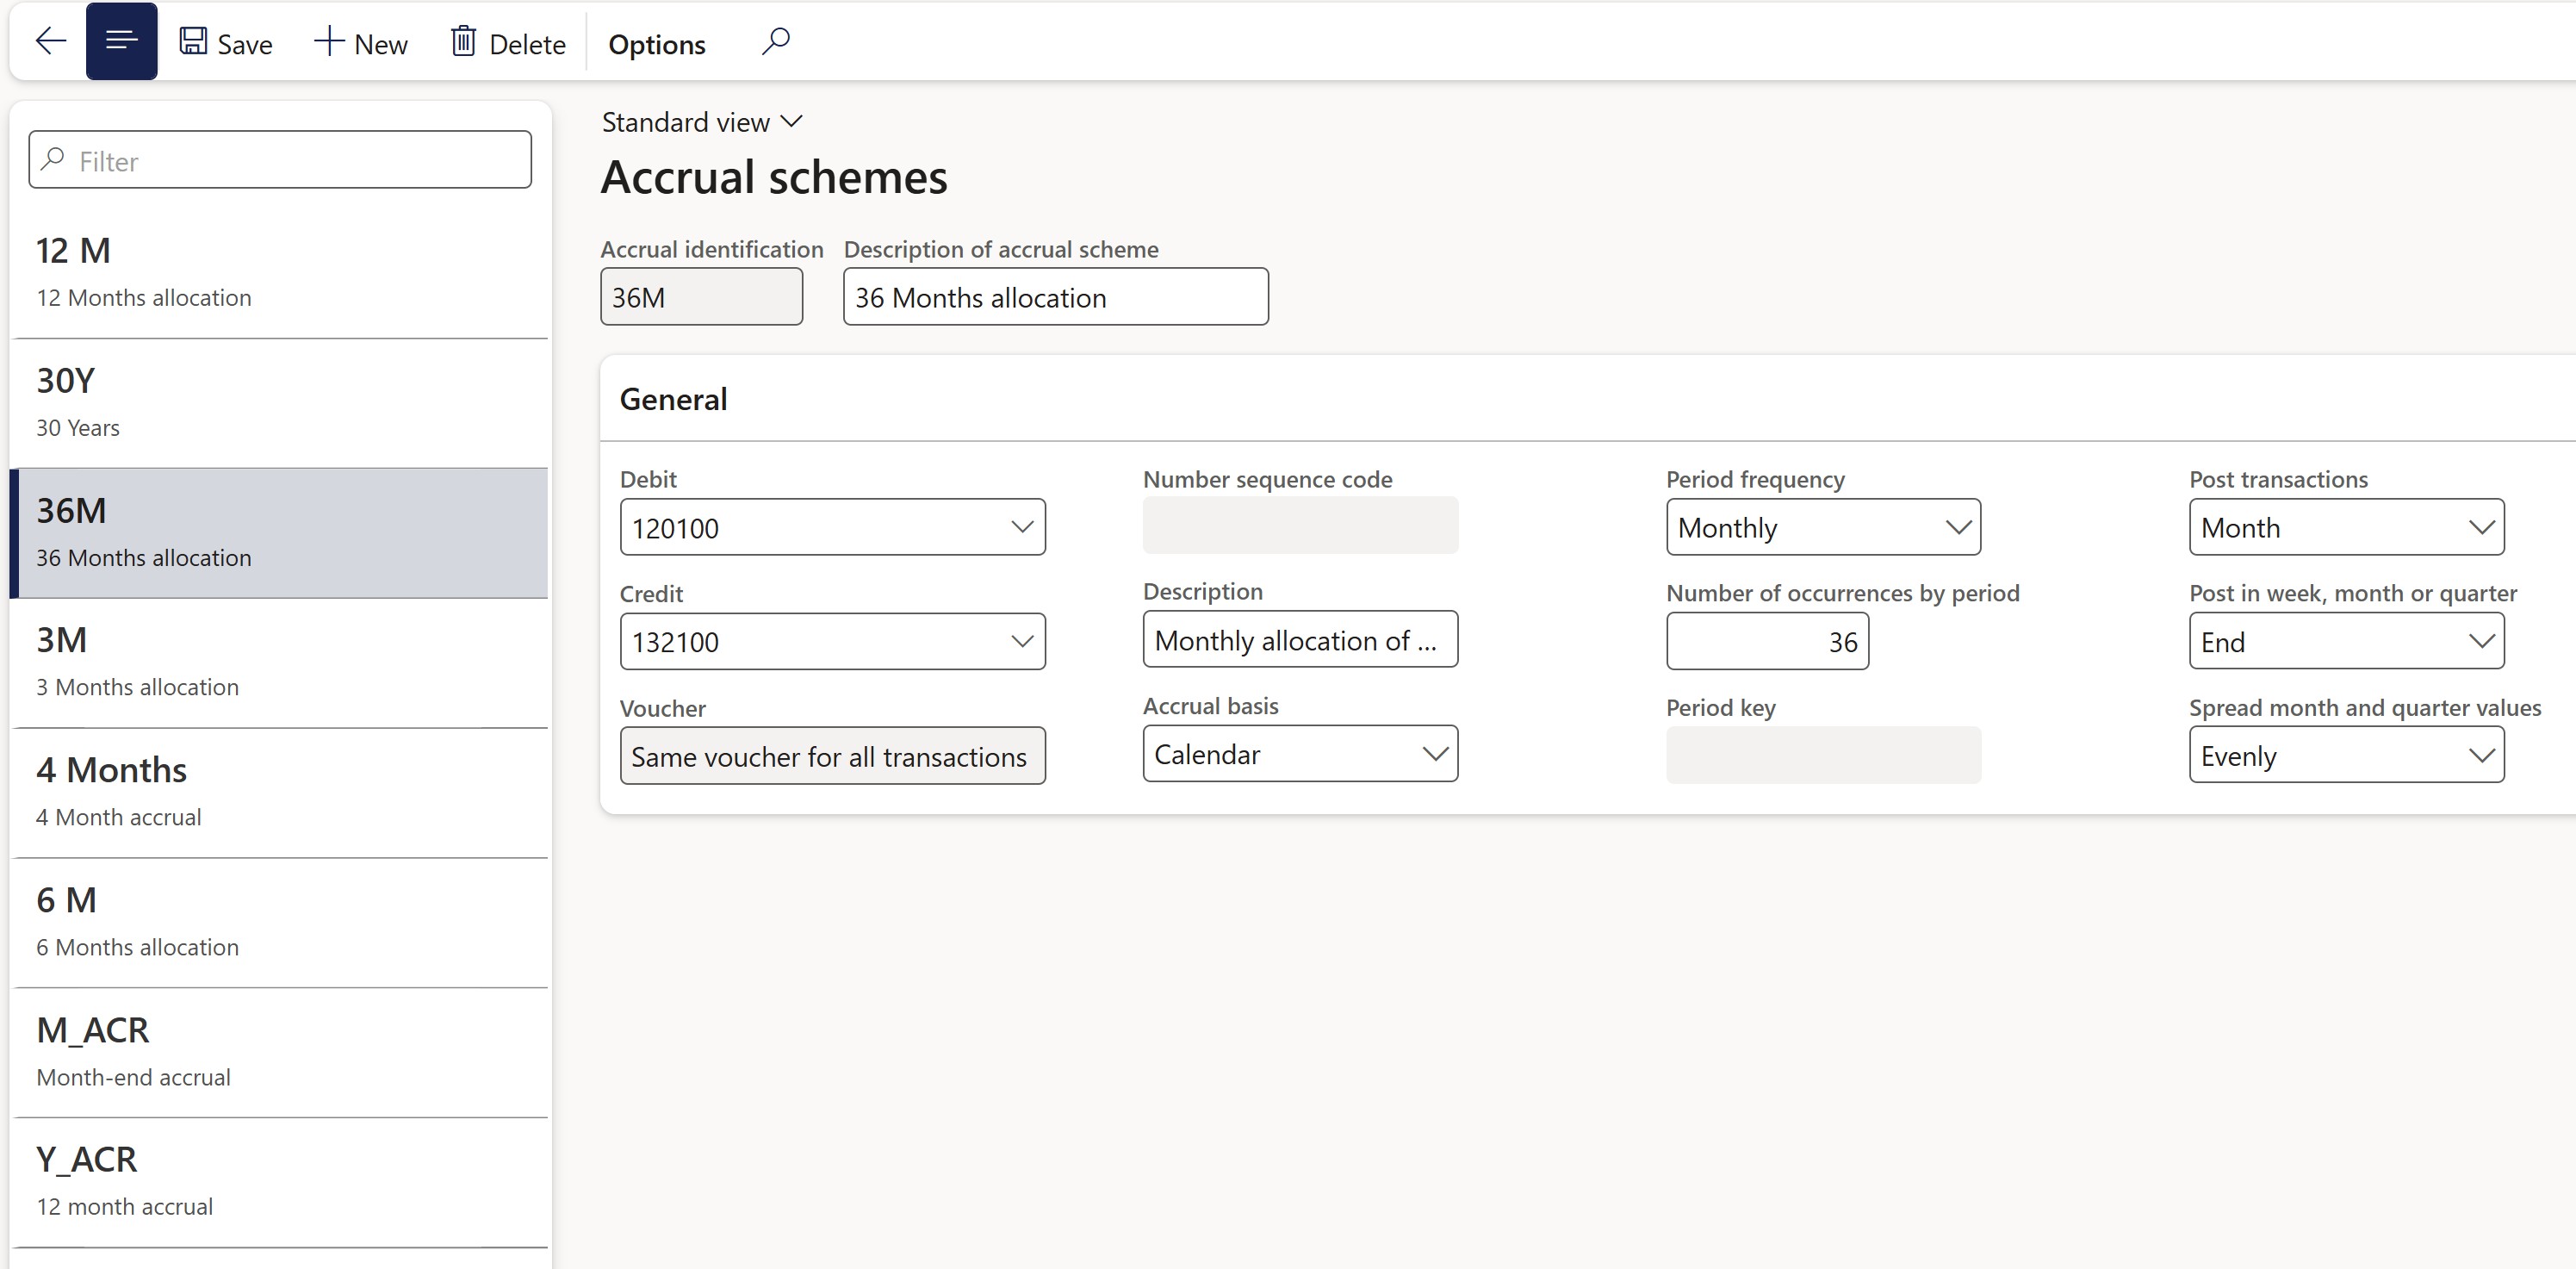The height and width of the screenshot is (1269, 2576).
Task: Open the toolbar search magnifier icon
Action: 776,42
